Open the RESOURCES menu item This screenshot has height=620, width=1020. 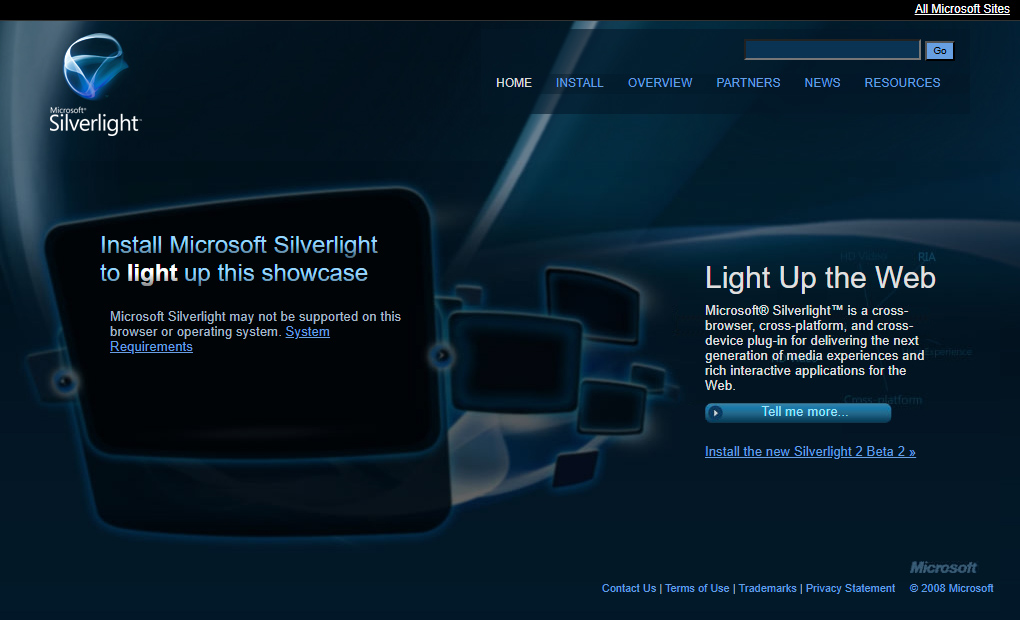point(902,83)
